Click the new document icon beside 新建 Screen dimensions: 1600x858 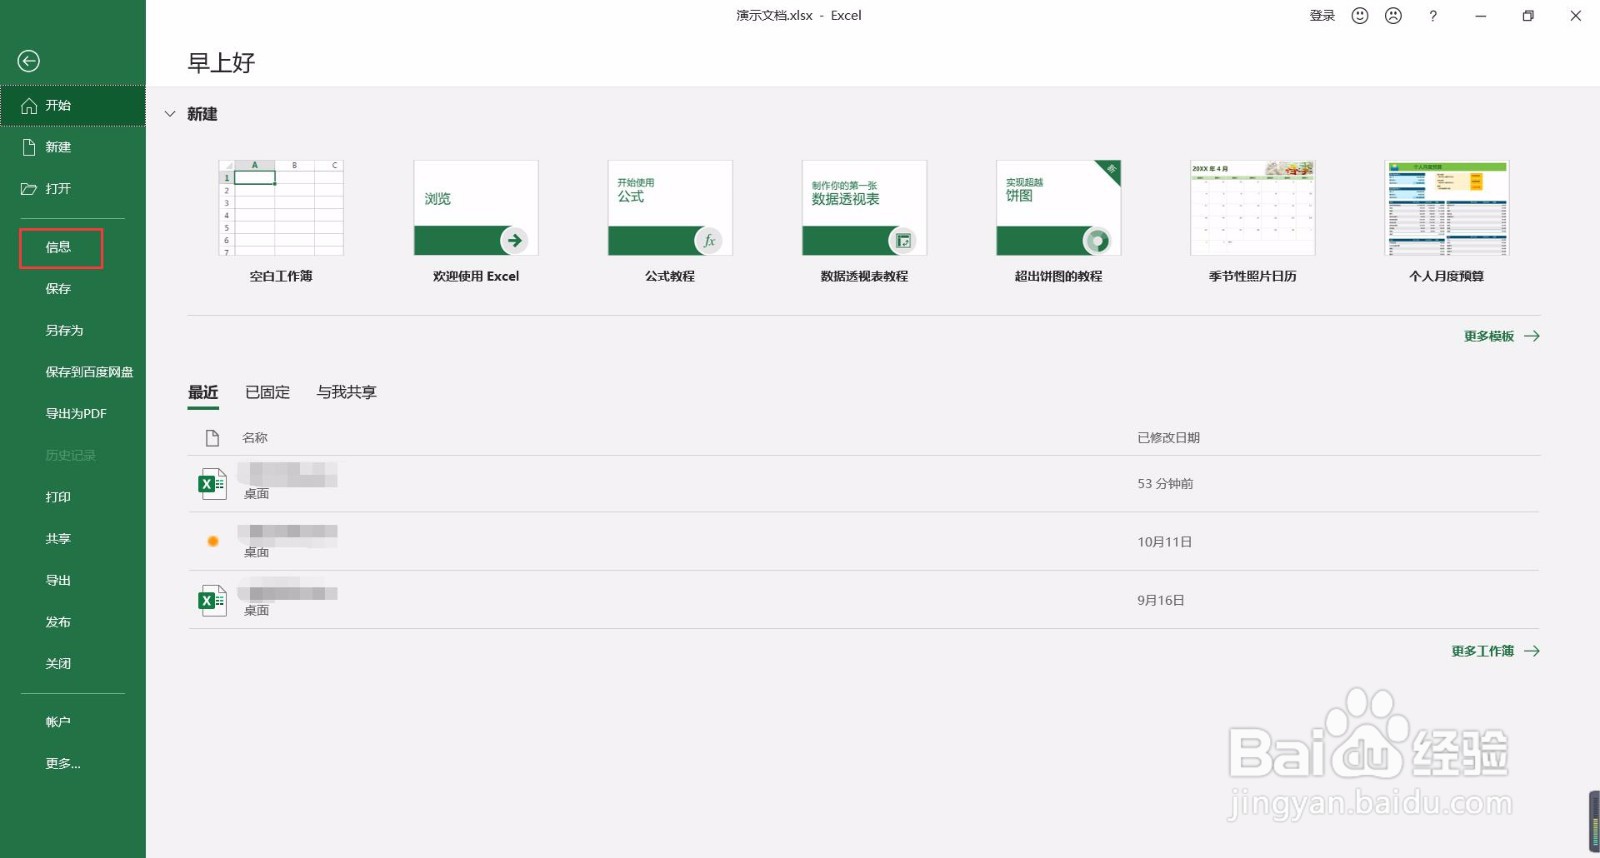[x=29, y=147]
